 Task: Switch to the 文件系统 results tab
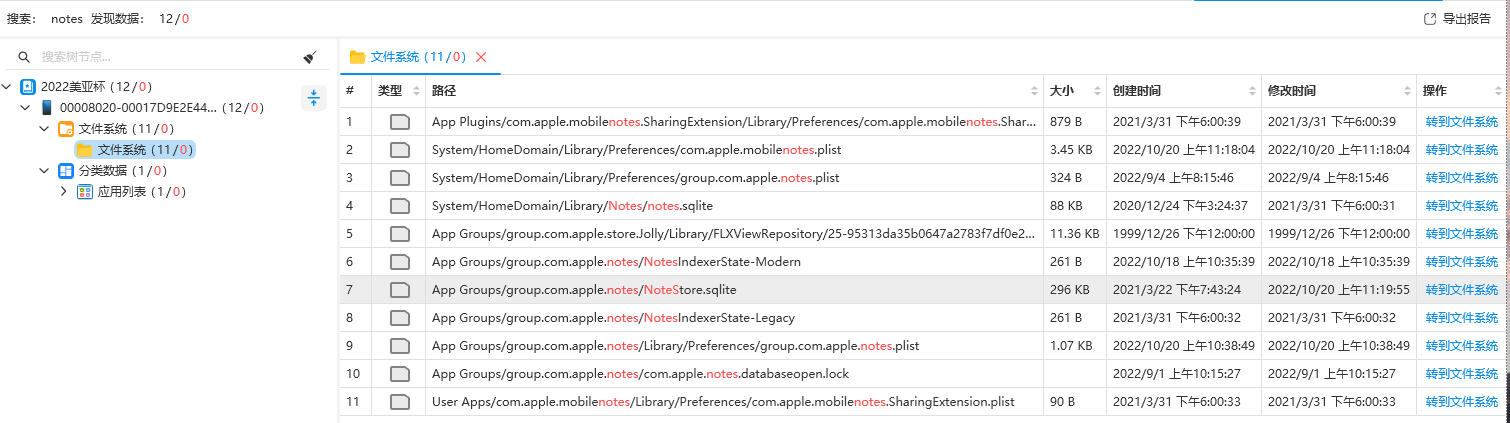point(408,57)
